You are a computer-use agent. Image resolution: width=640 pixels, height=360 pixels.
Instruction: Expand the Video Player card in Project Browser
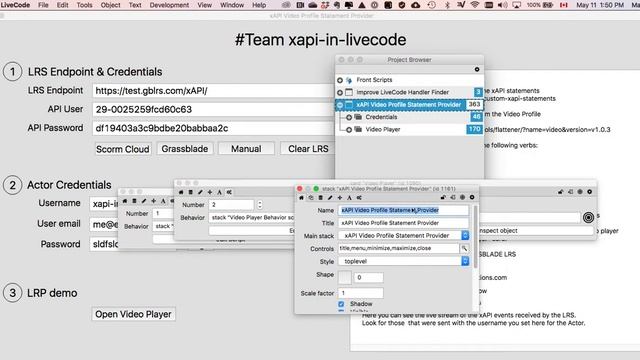349,130
